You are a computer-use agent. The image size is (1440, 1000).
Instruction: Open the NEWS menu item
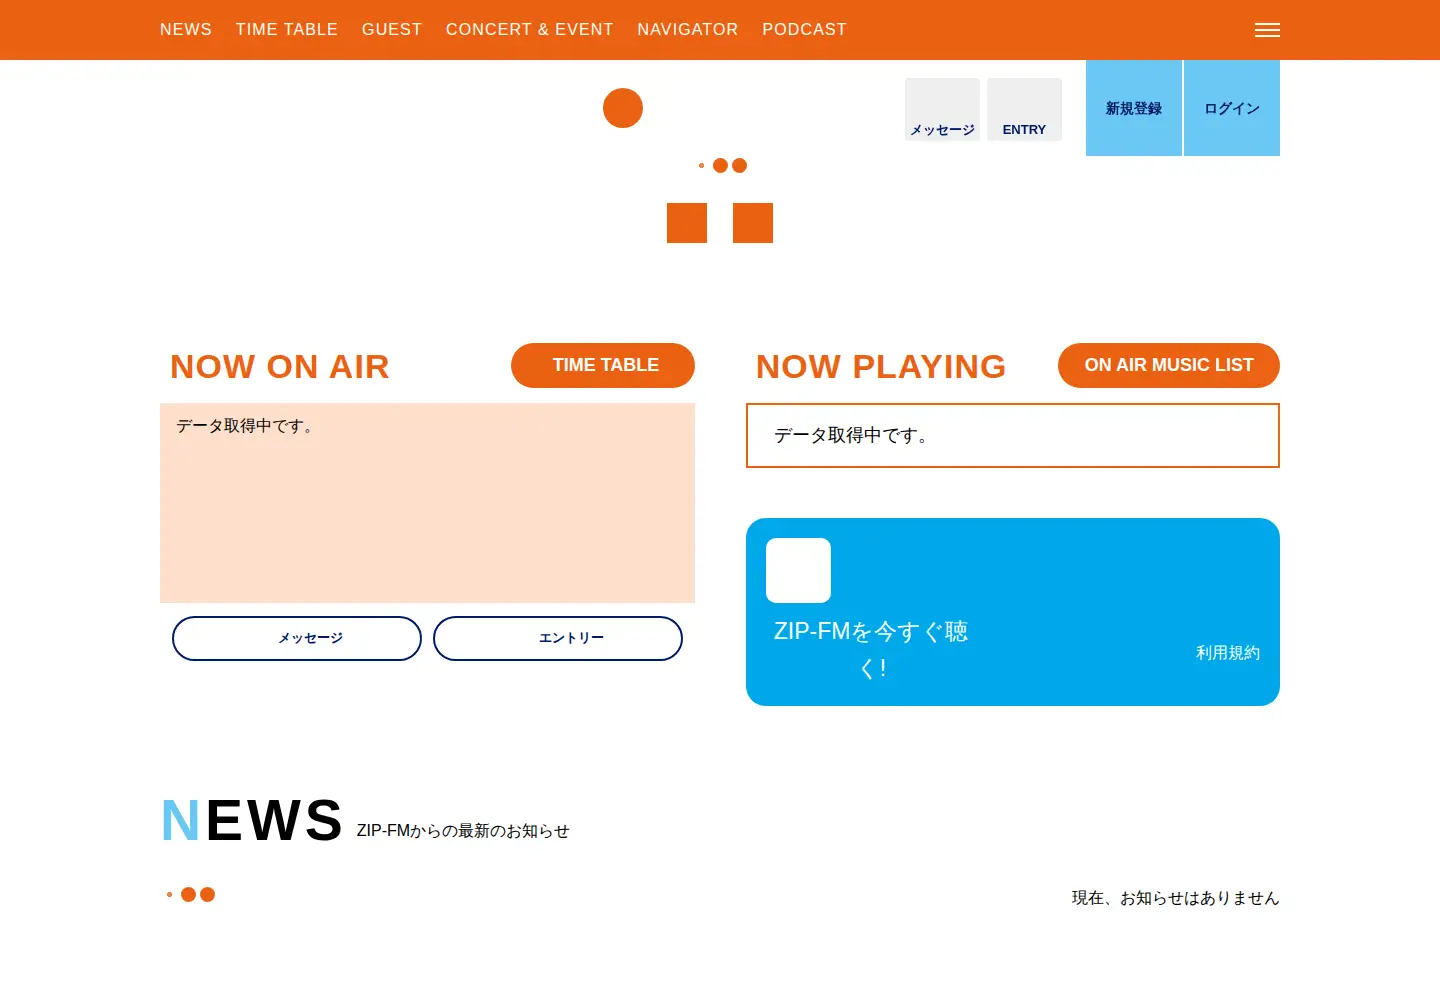186,30
